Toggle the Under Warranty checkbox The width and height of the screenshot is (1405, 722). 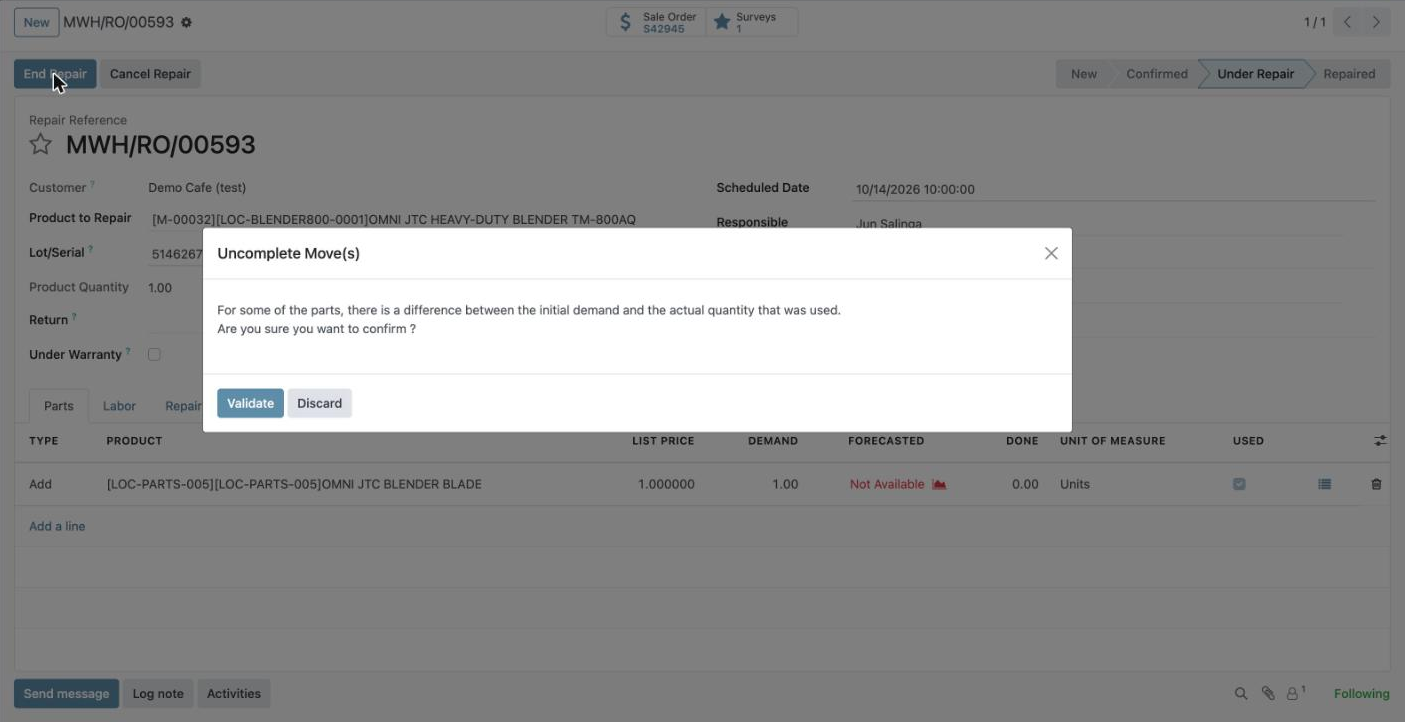(x=154, y=354)
